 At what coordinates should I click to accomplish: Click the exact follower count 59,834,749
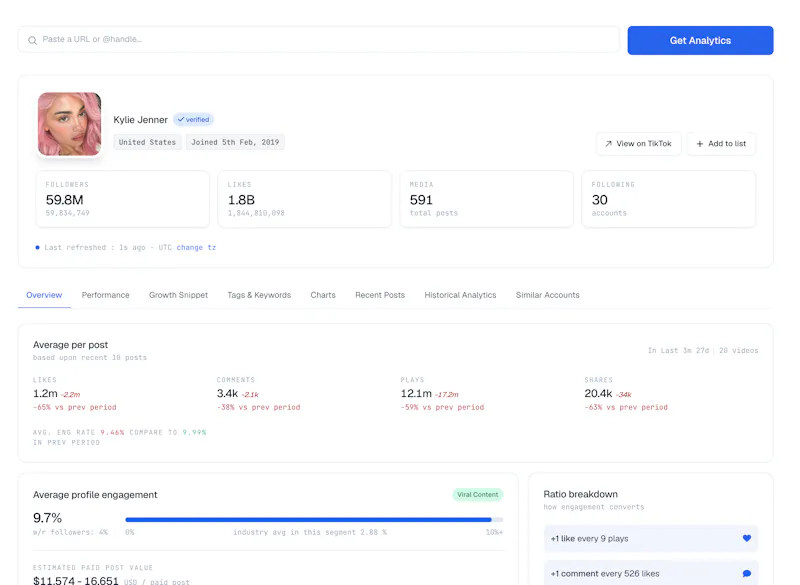coord(67,213)
